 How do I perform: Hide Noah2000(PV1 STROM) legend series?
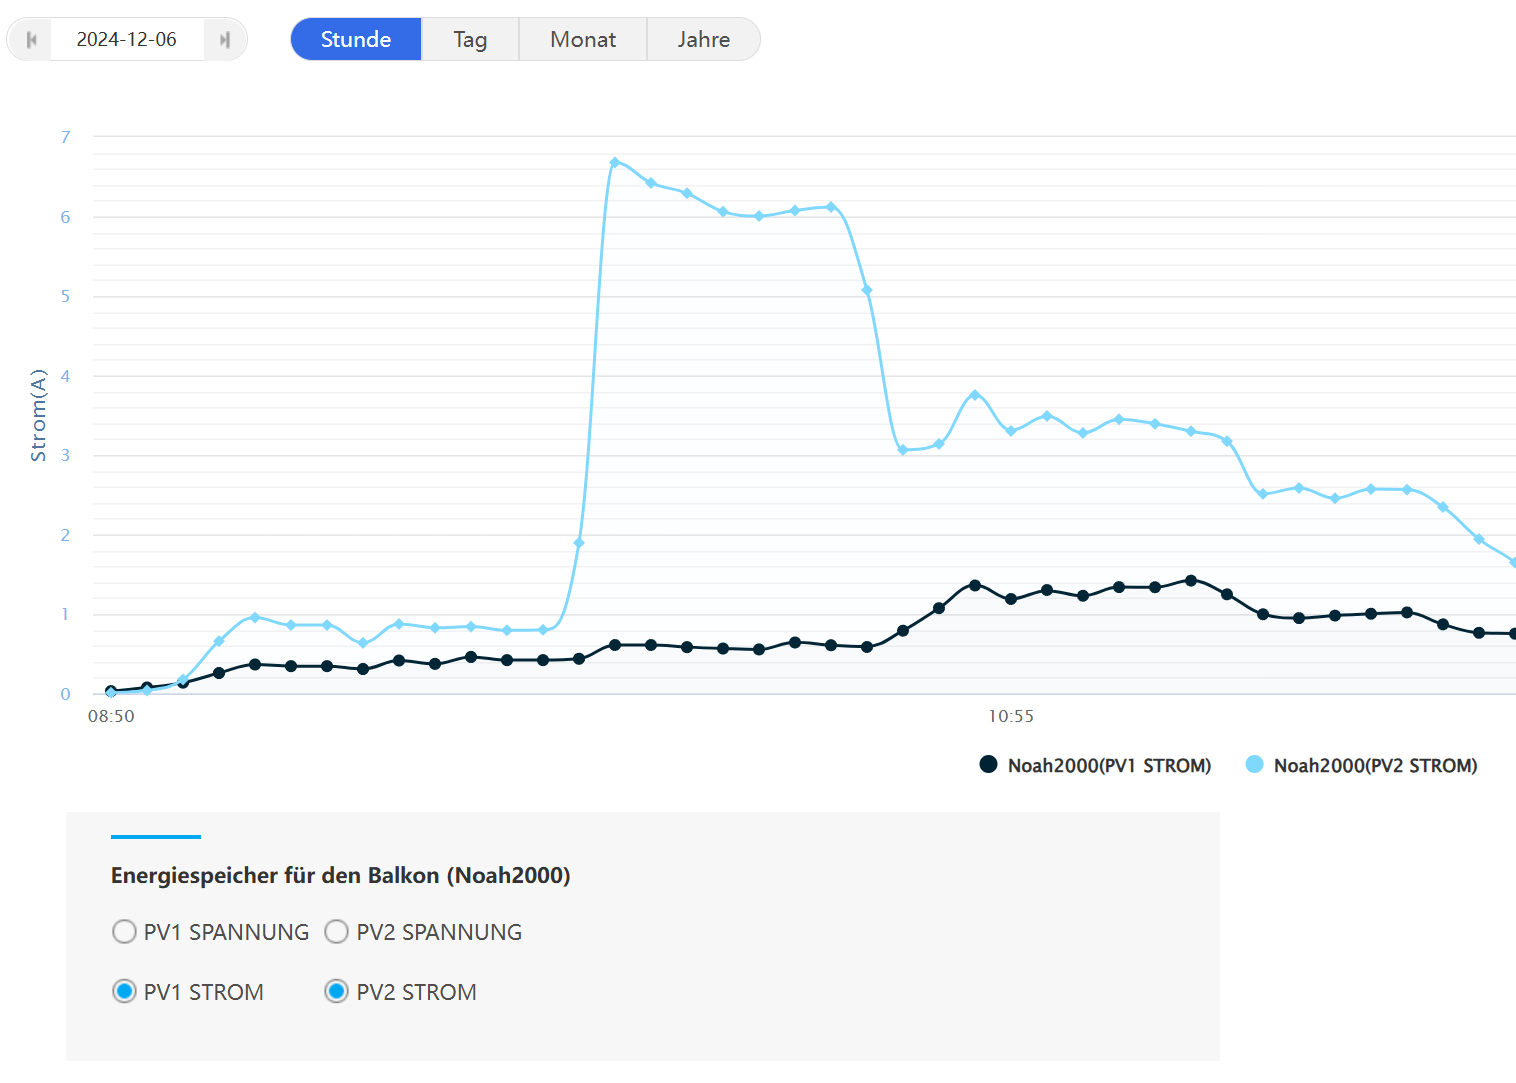pos(1108,766)
